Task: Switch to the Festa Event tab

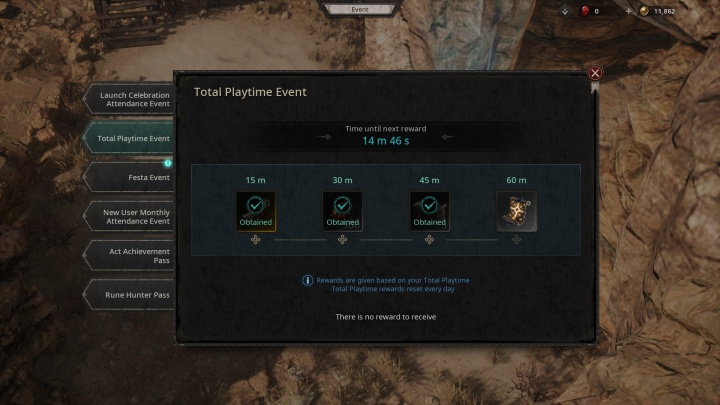Action: click(129, 177)
